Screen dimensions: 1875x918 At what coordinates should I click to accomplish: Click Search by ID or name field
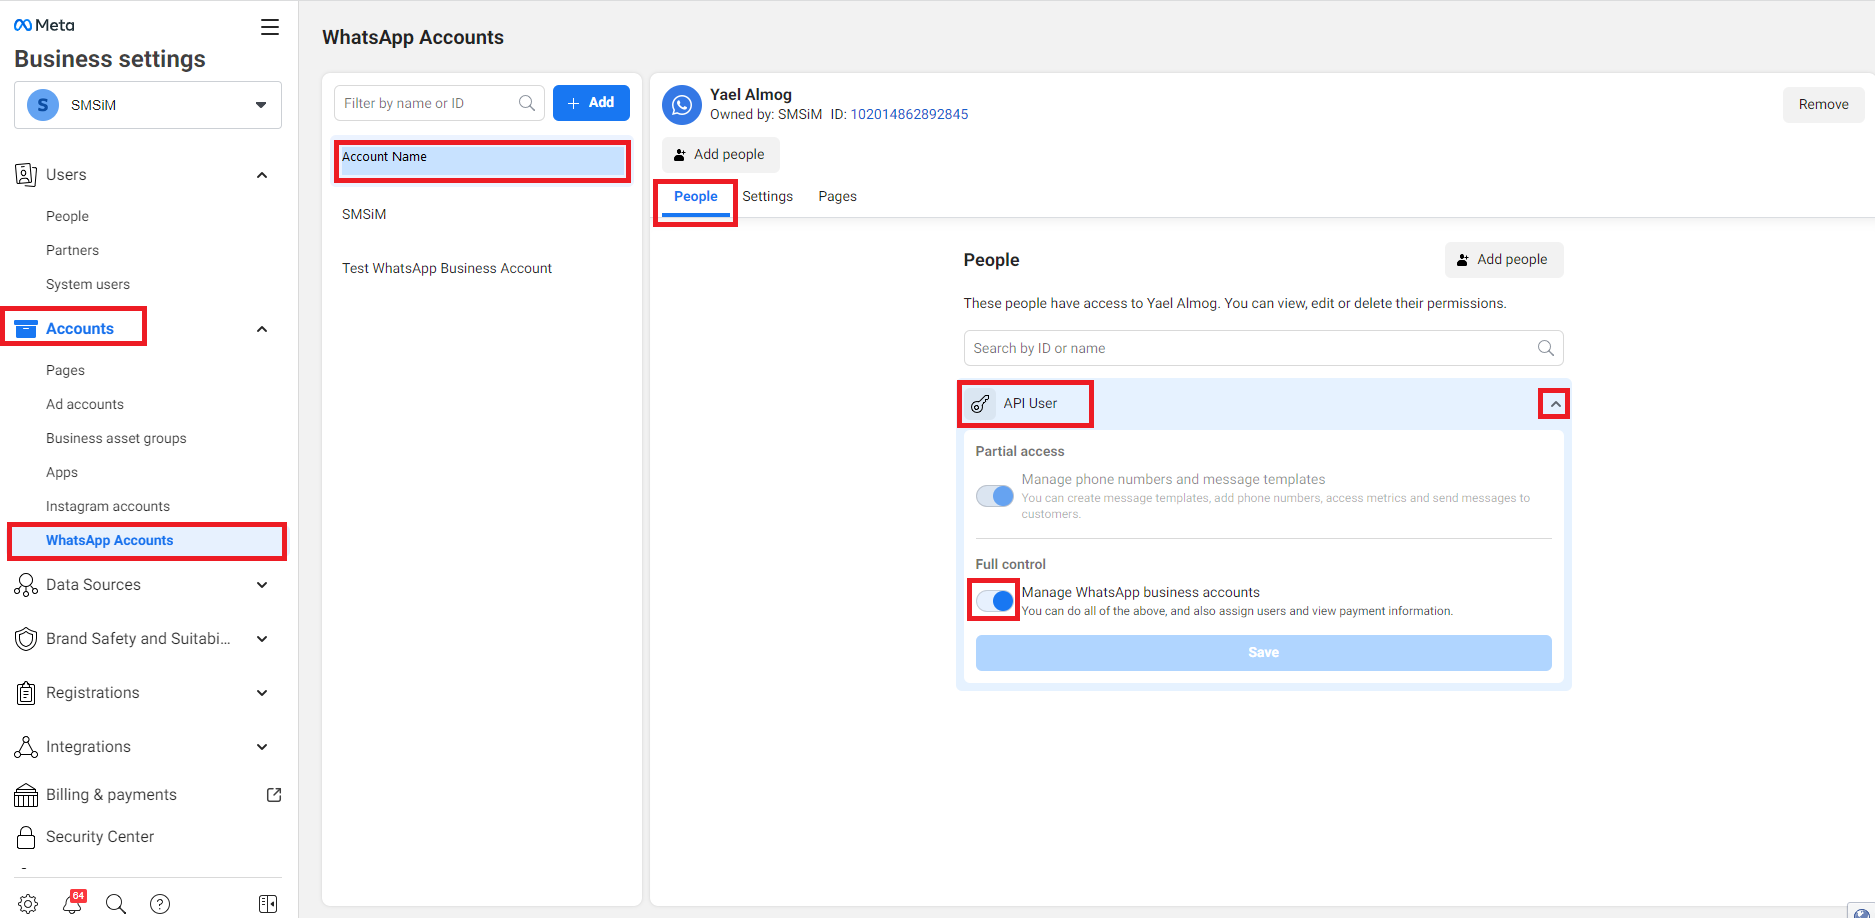point(1263,348)
